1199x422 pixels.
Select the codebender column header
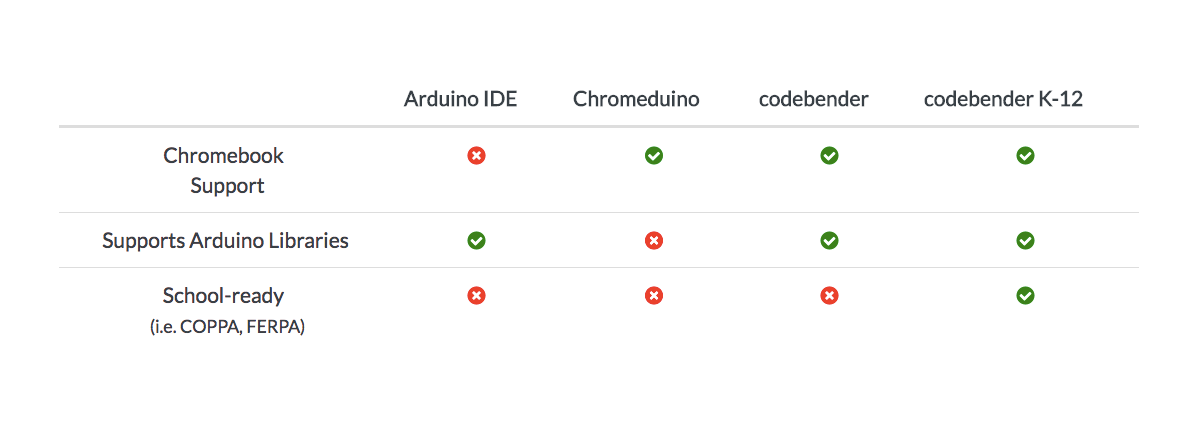[x=814, y=99]
